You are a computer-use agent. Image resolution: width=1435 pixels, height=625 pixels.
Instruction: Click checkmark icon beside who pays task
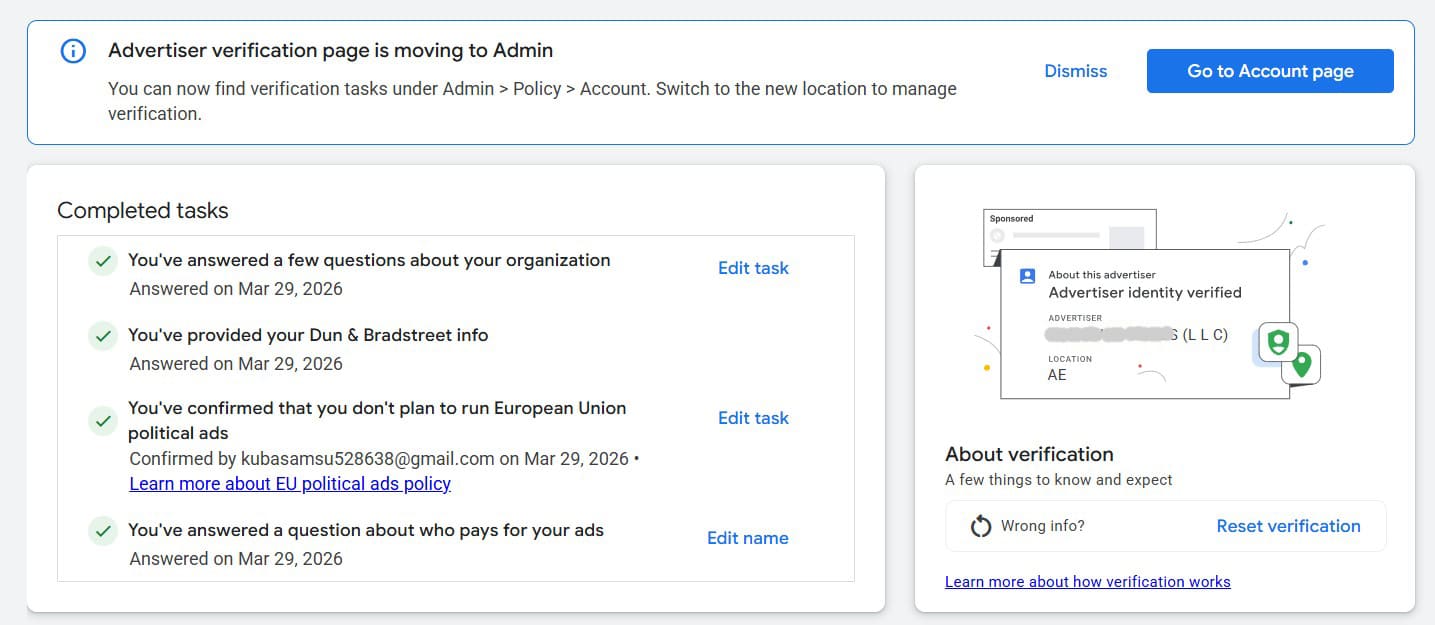[x=102, y=531]
